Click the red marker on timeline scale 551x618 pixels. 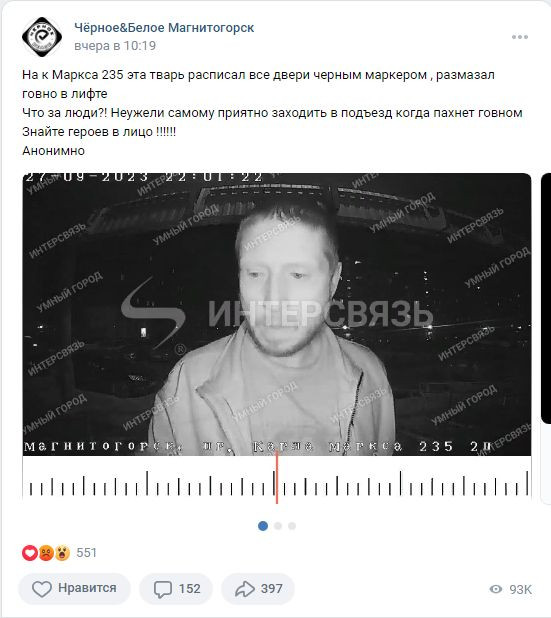[x=277, y=478]
